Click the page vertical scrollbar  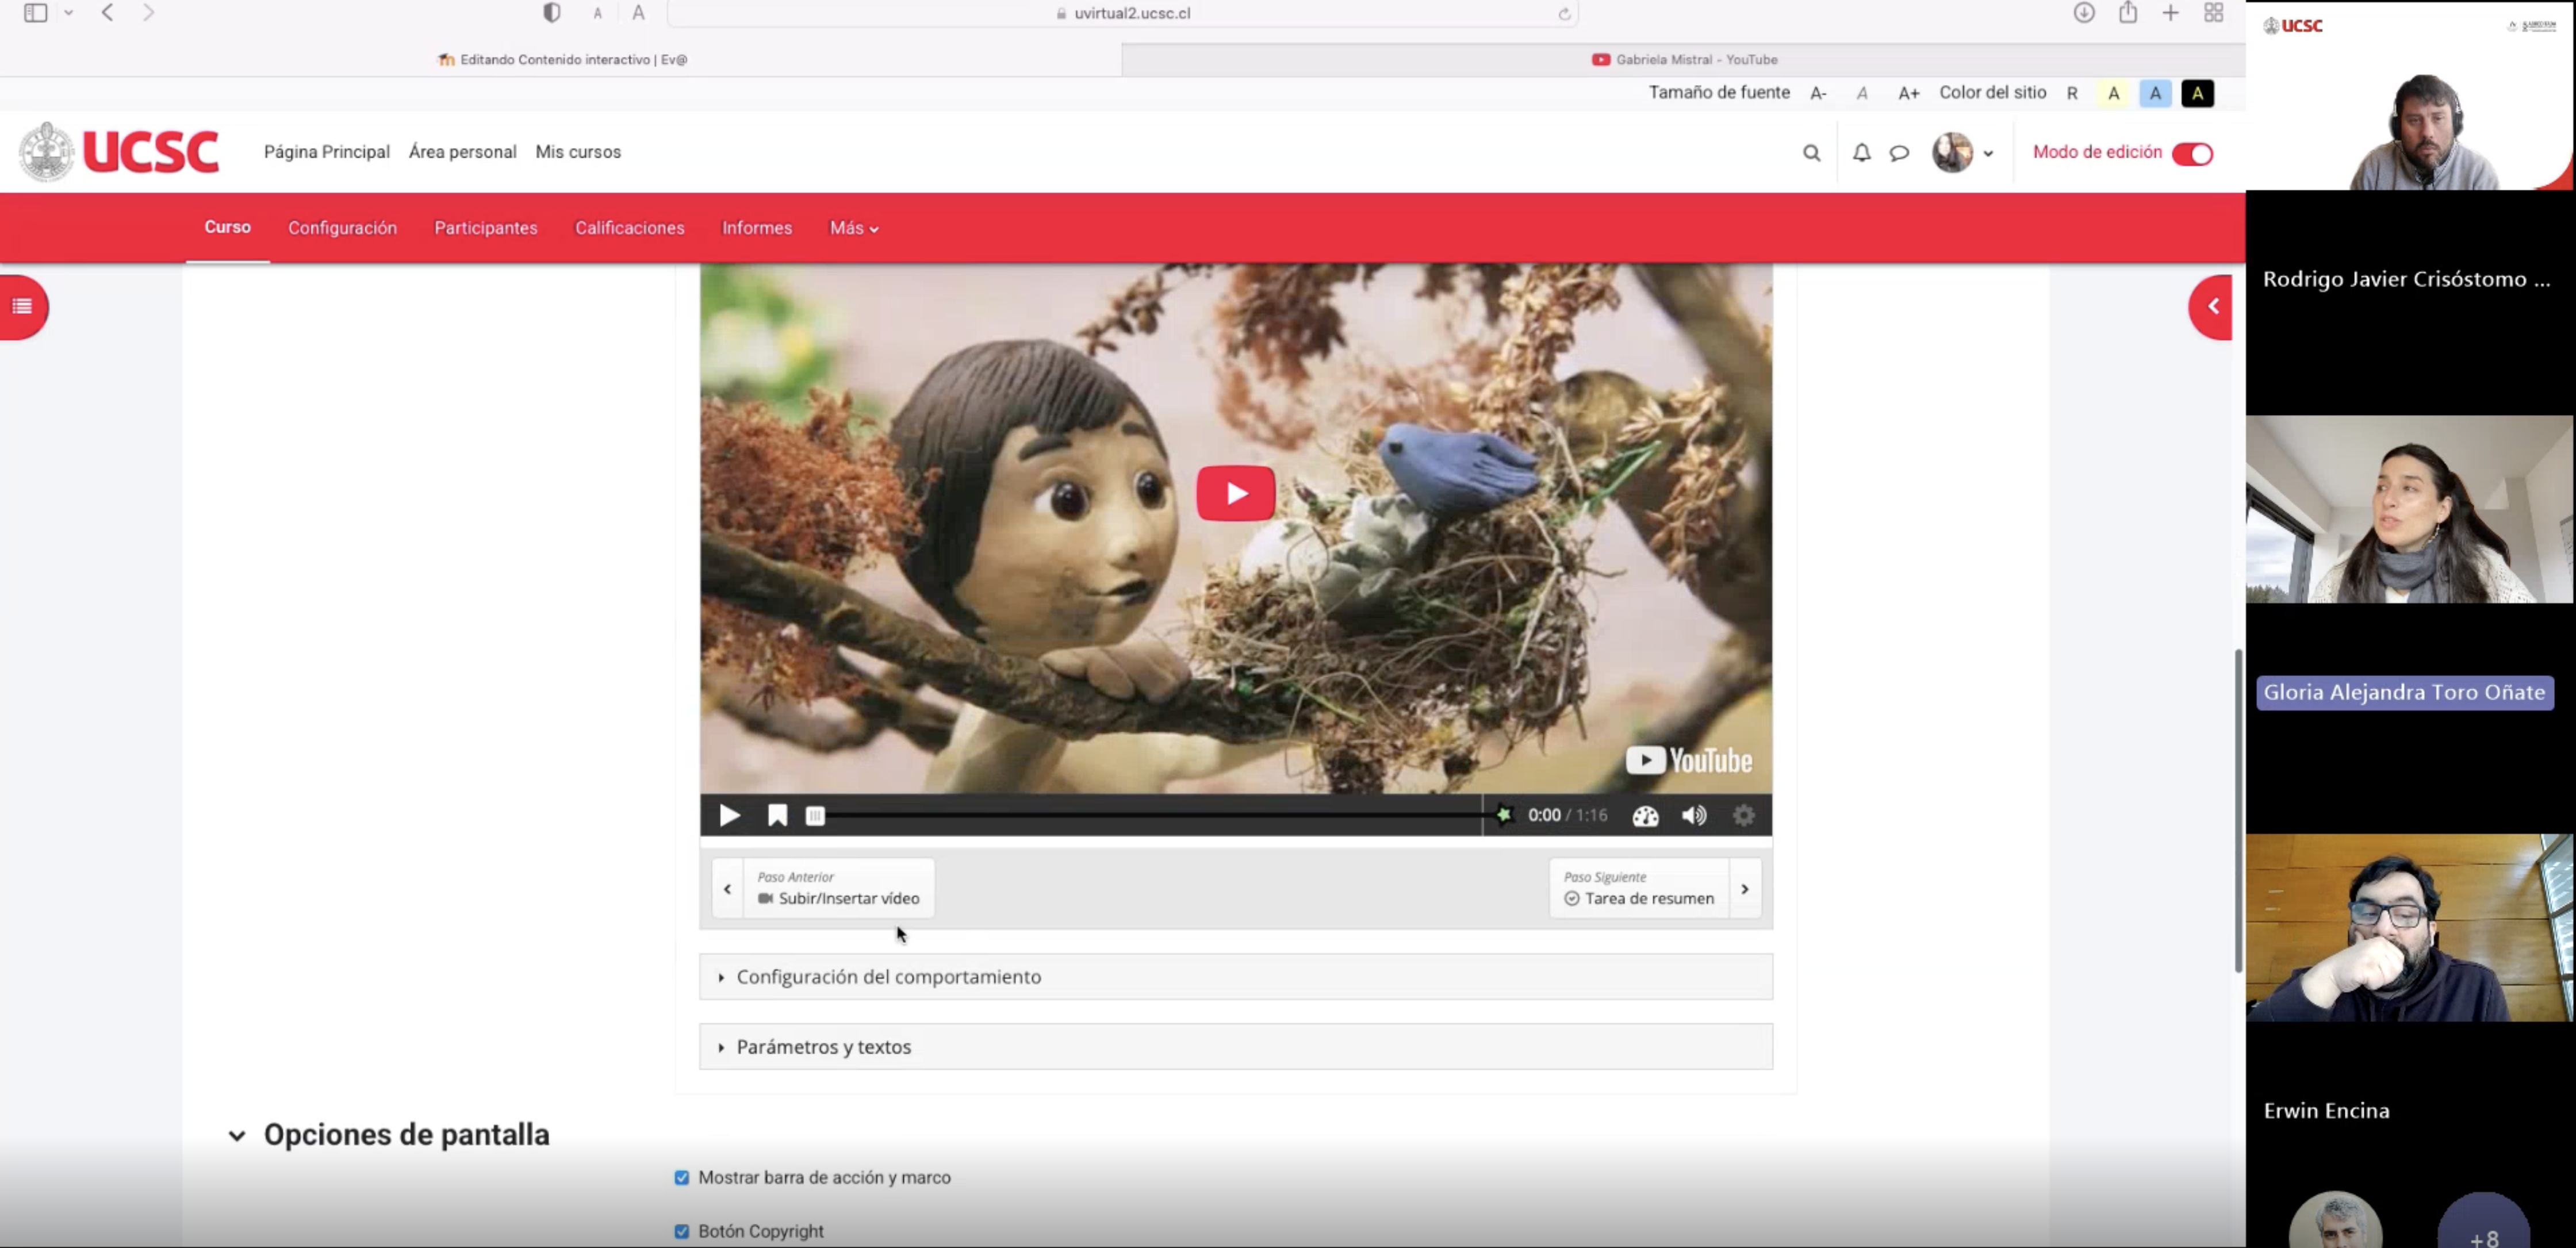(2238, 810)
